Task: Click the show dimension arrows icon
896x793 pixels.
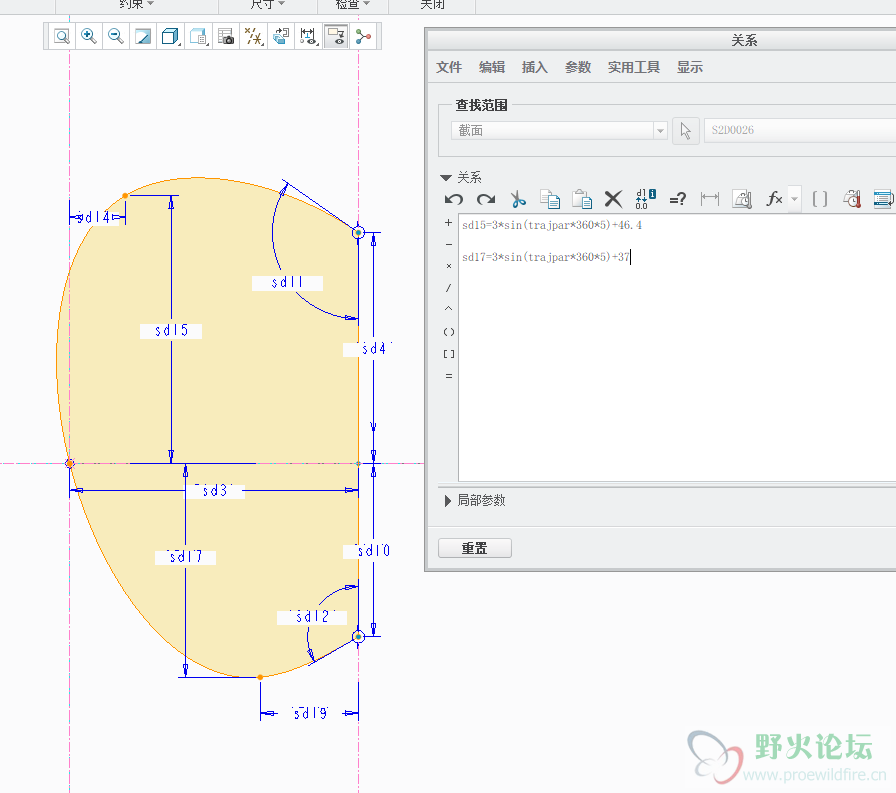Action: (x=710, y=199)
